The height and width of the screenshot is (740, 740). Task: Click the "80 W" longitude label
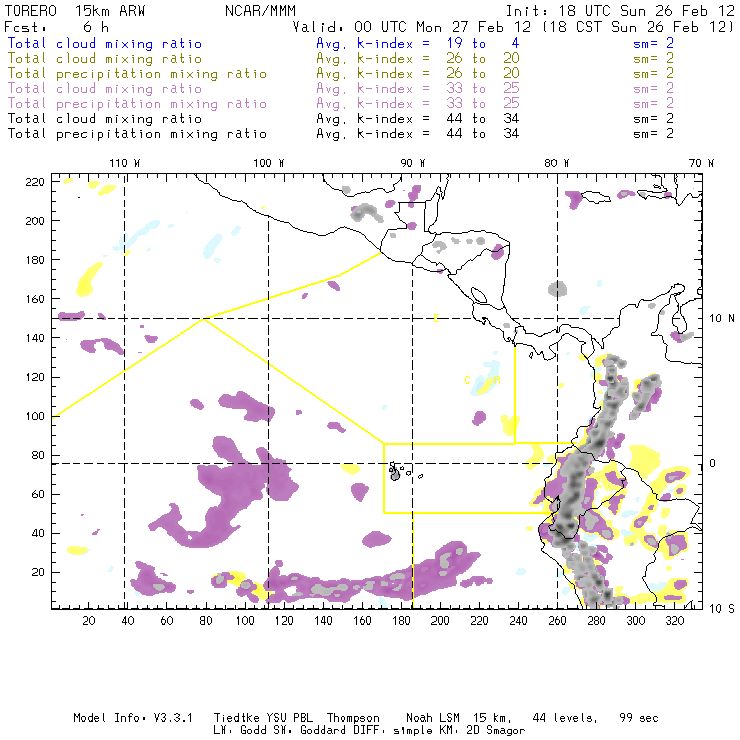556,163
